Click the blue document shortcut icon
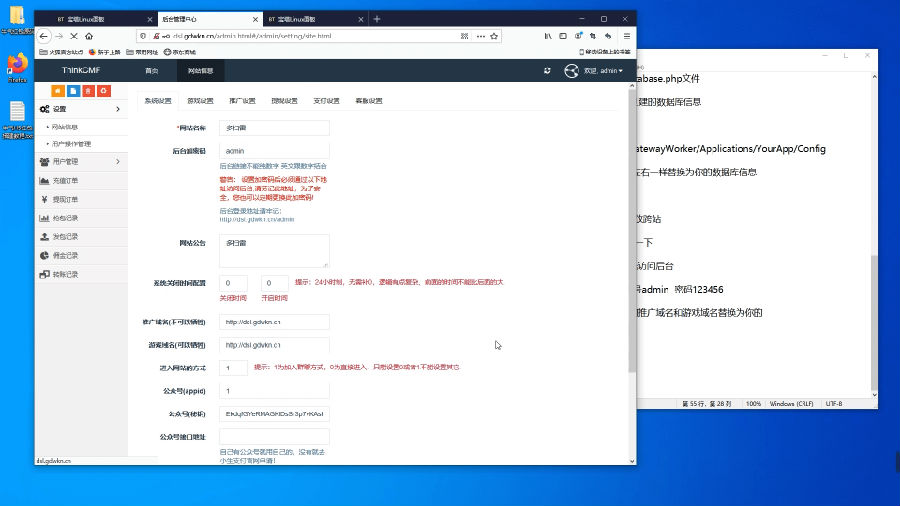 tap(73, 91)
